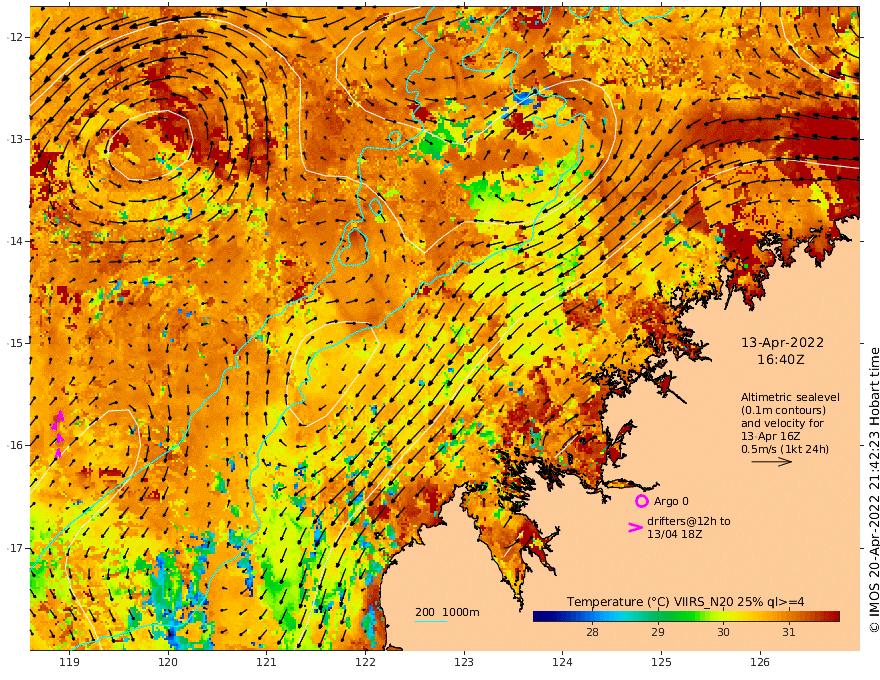
Task: Click the 13/04 18Z legend text
Action: pos(675,534)
